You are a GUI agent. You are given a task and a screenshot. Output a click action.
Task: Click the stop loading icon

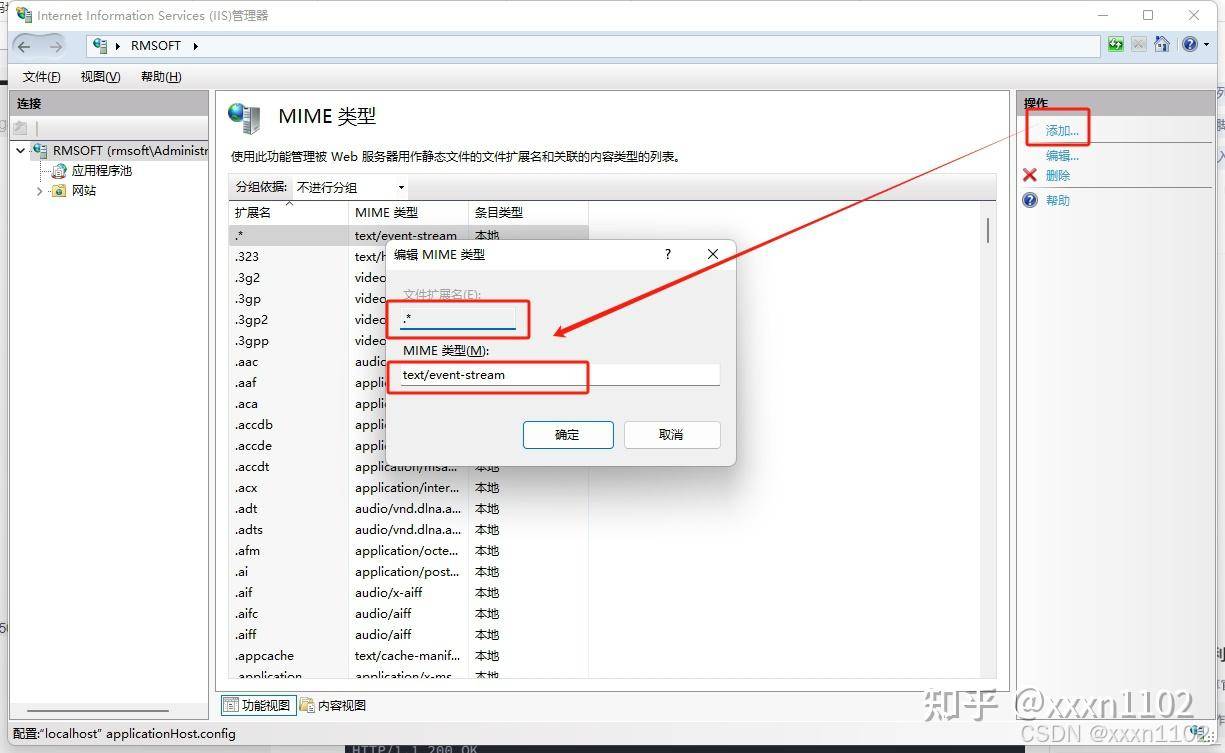1139,45
